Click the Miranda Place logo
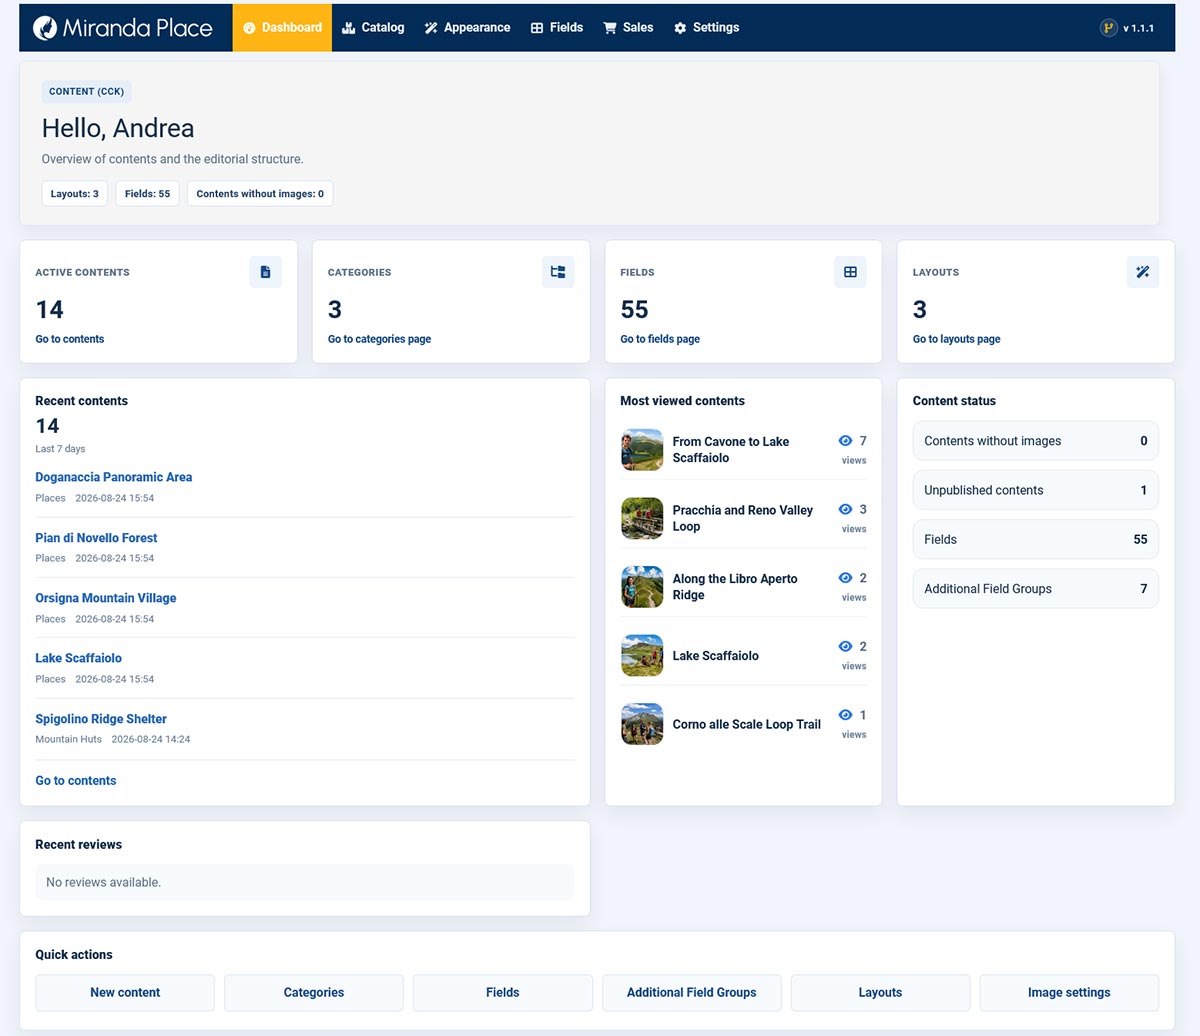This screenshot has width=1200, height=1036. tap(122, 28)
